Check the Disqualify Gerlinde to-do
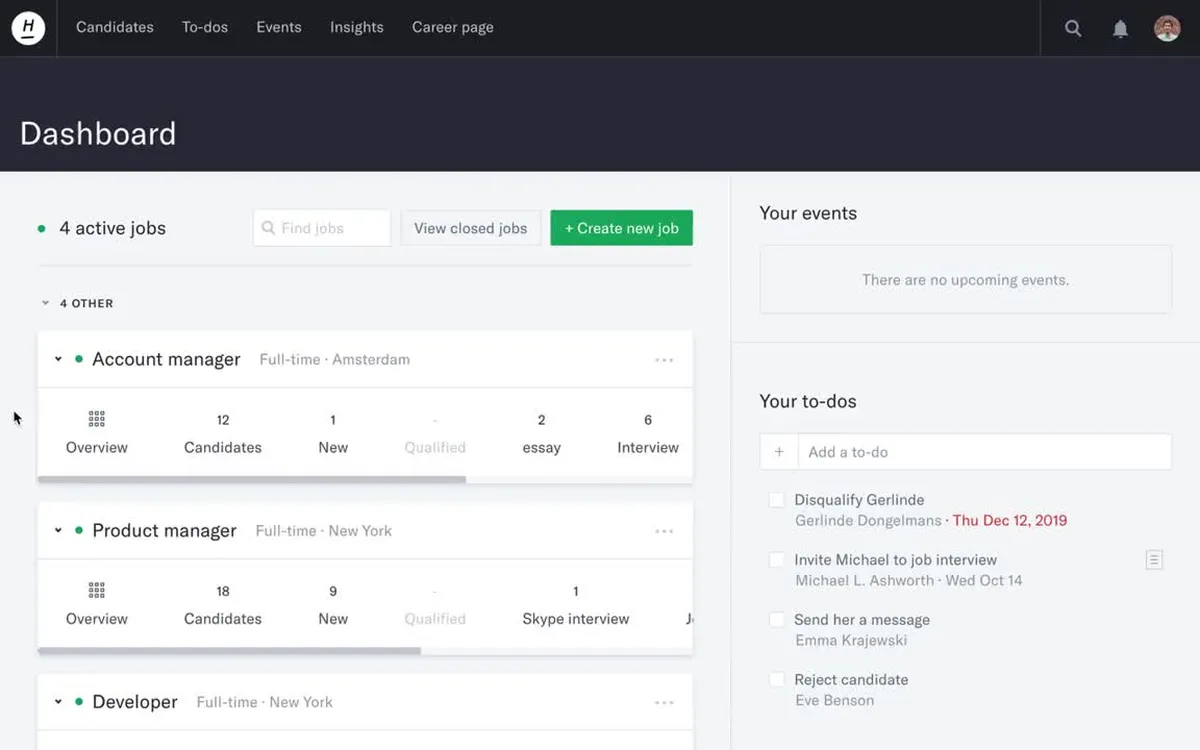This screenshot has height=750, width=1200. click(776, 500)
